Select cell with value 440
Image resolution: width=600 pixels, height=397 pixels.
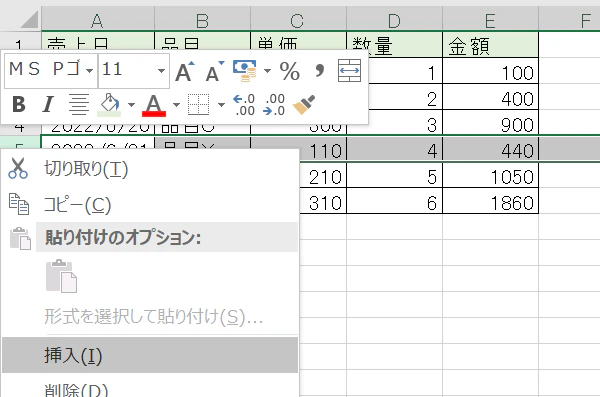point(491,149)
